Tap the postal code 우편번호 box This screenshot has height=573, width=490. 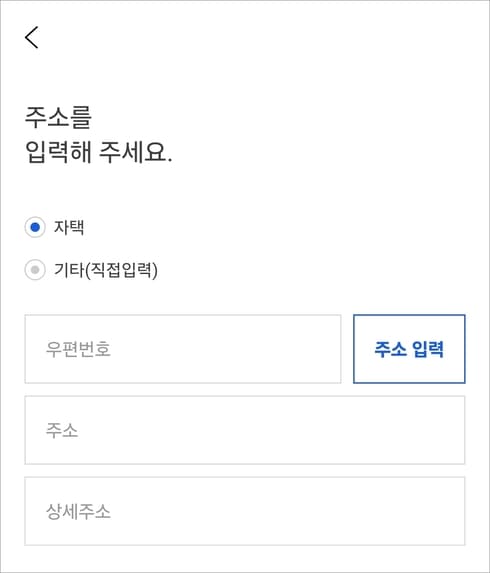183,349
